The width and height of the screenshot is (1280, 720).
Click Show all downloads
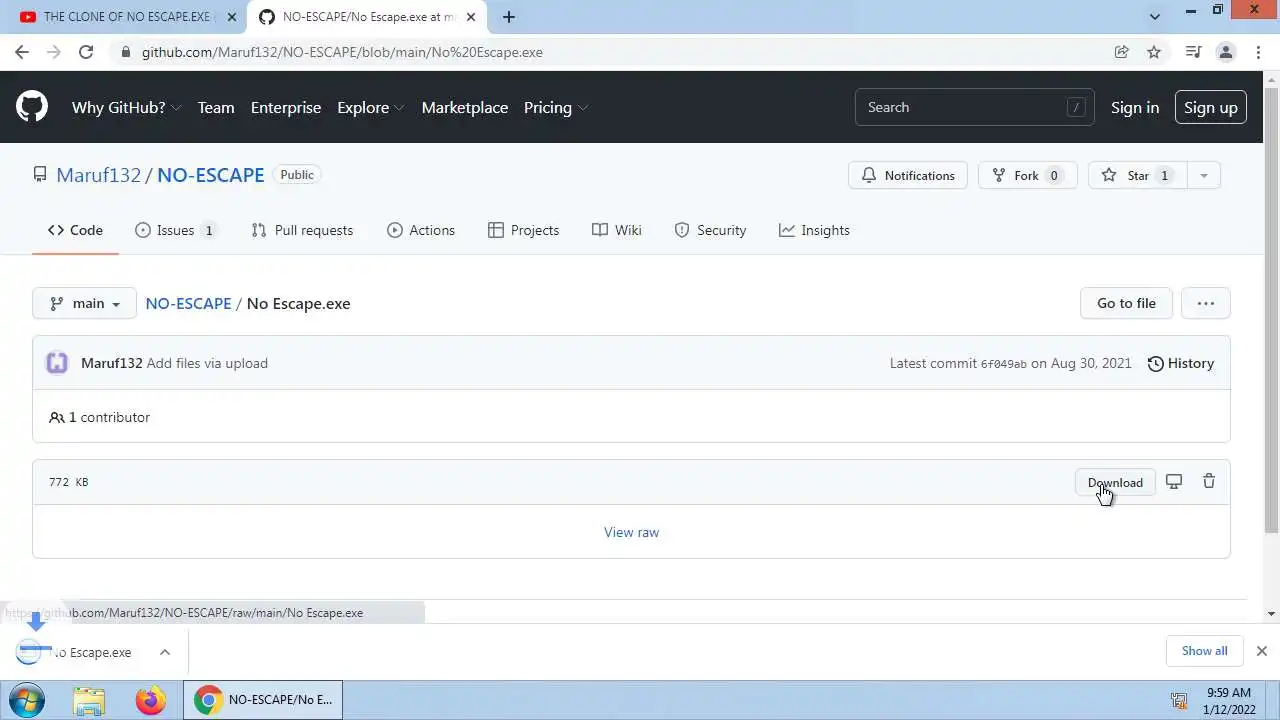click(x=1204, y=651)
